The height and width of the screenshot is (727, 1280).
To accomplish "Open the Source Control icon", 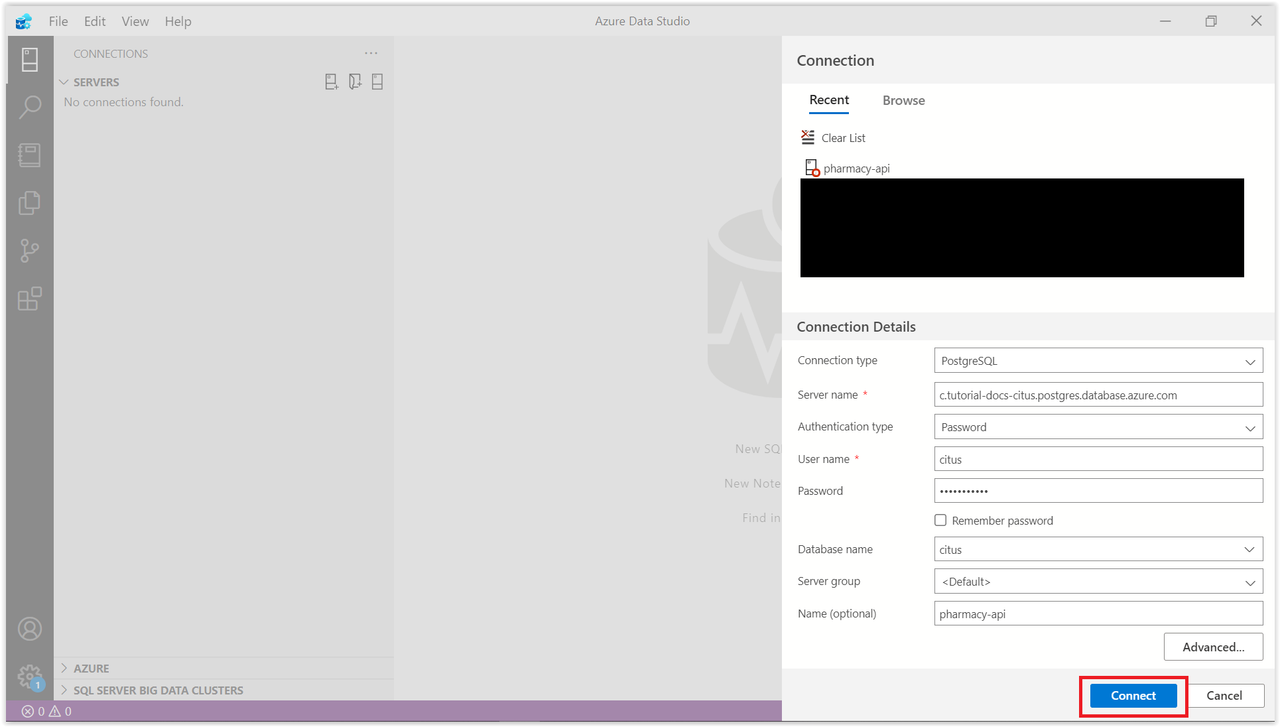I will click(30, 251).
